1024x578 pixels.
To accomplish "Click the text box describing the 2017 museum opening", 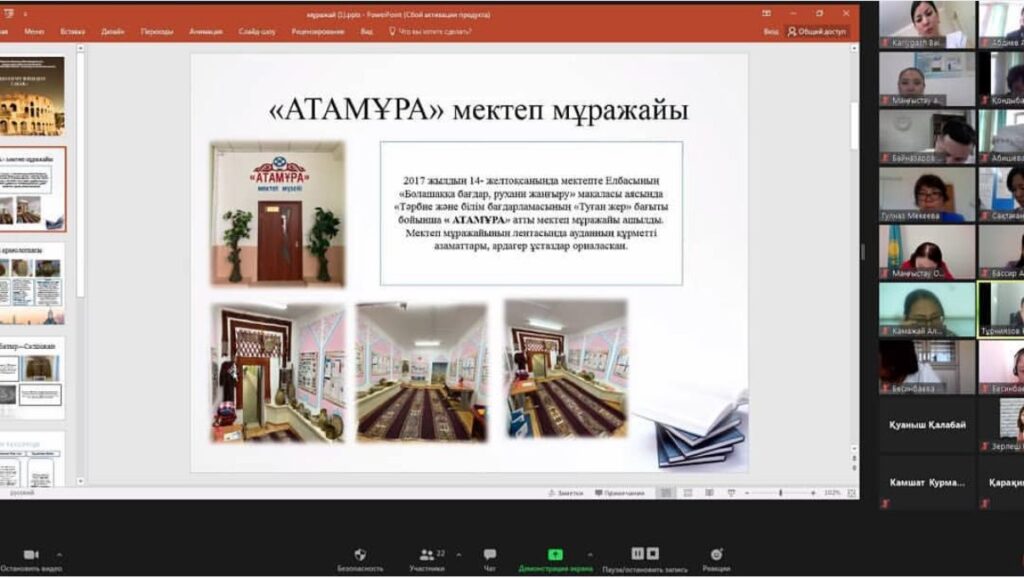I will [531, 213].
